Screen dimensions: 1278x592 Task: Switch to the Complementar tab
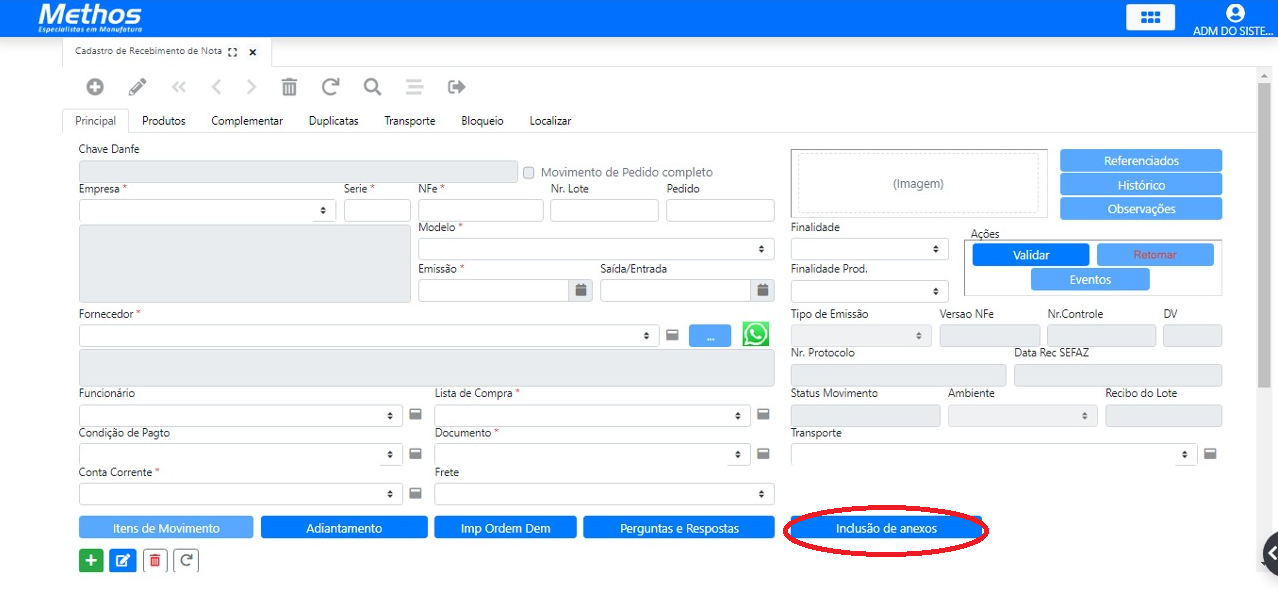(247, 121)
